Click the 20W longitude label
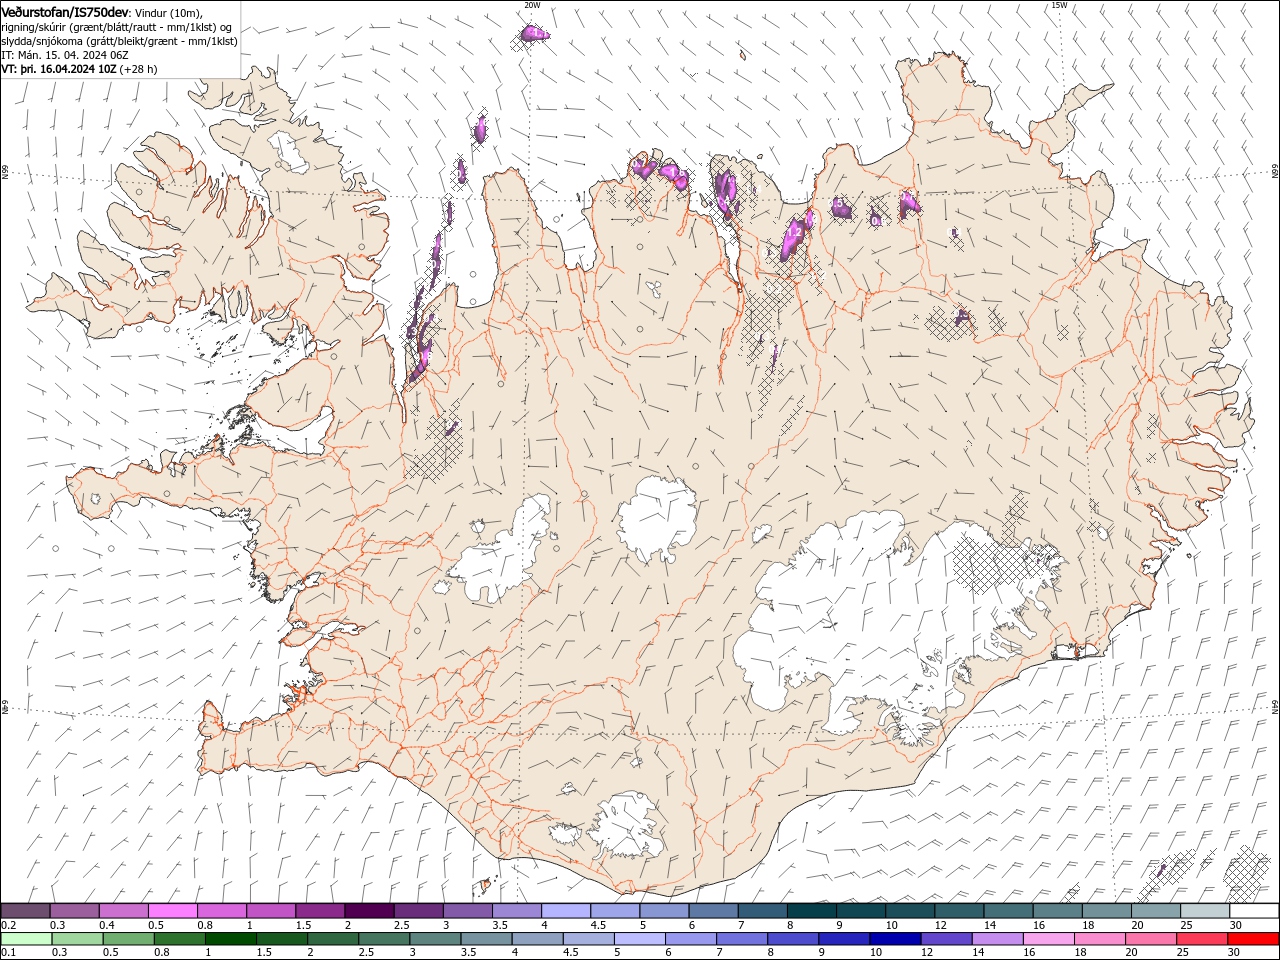Screen dimensions: 1280x960 point(532,5)
